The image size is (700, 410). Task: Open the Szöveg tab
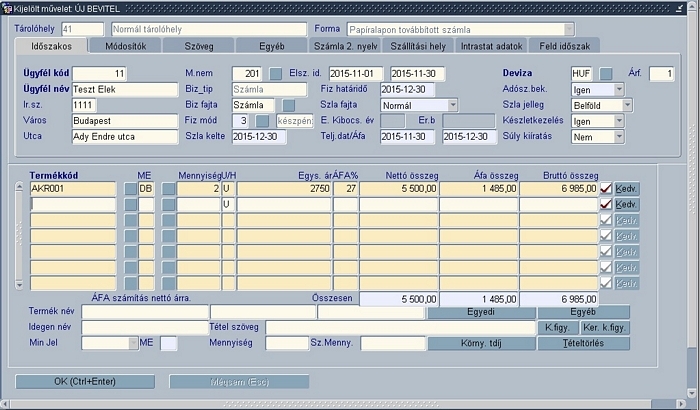[x=199, y=46]
